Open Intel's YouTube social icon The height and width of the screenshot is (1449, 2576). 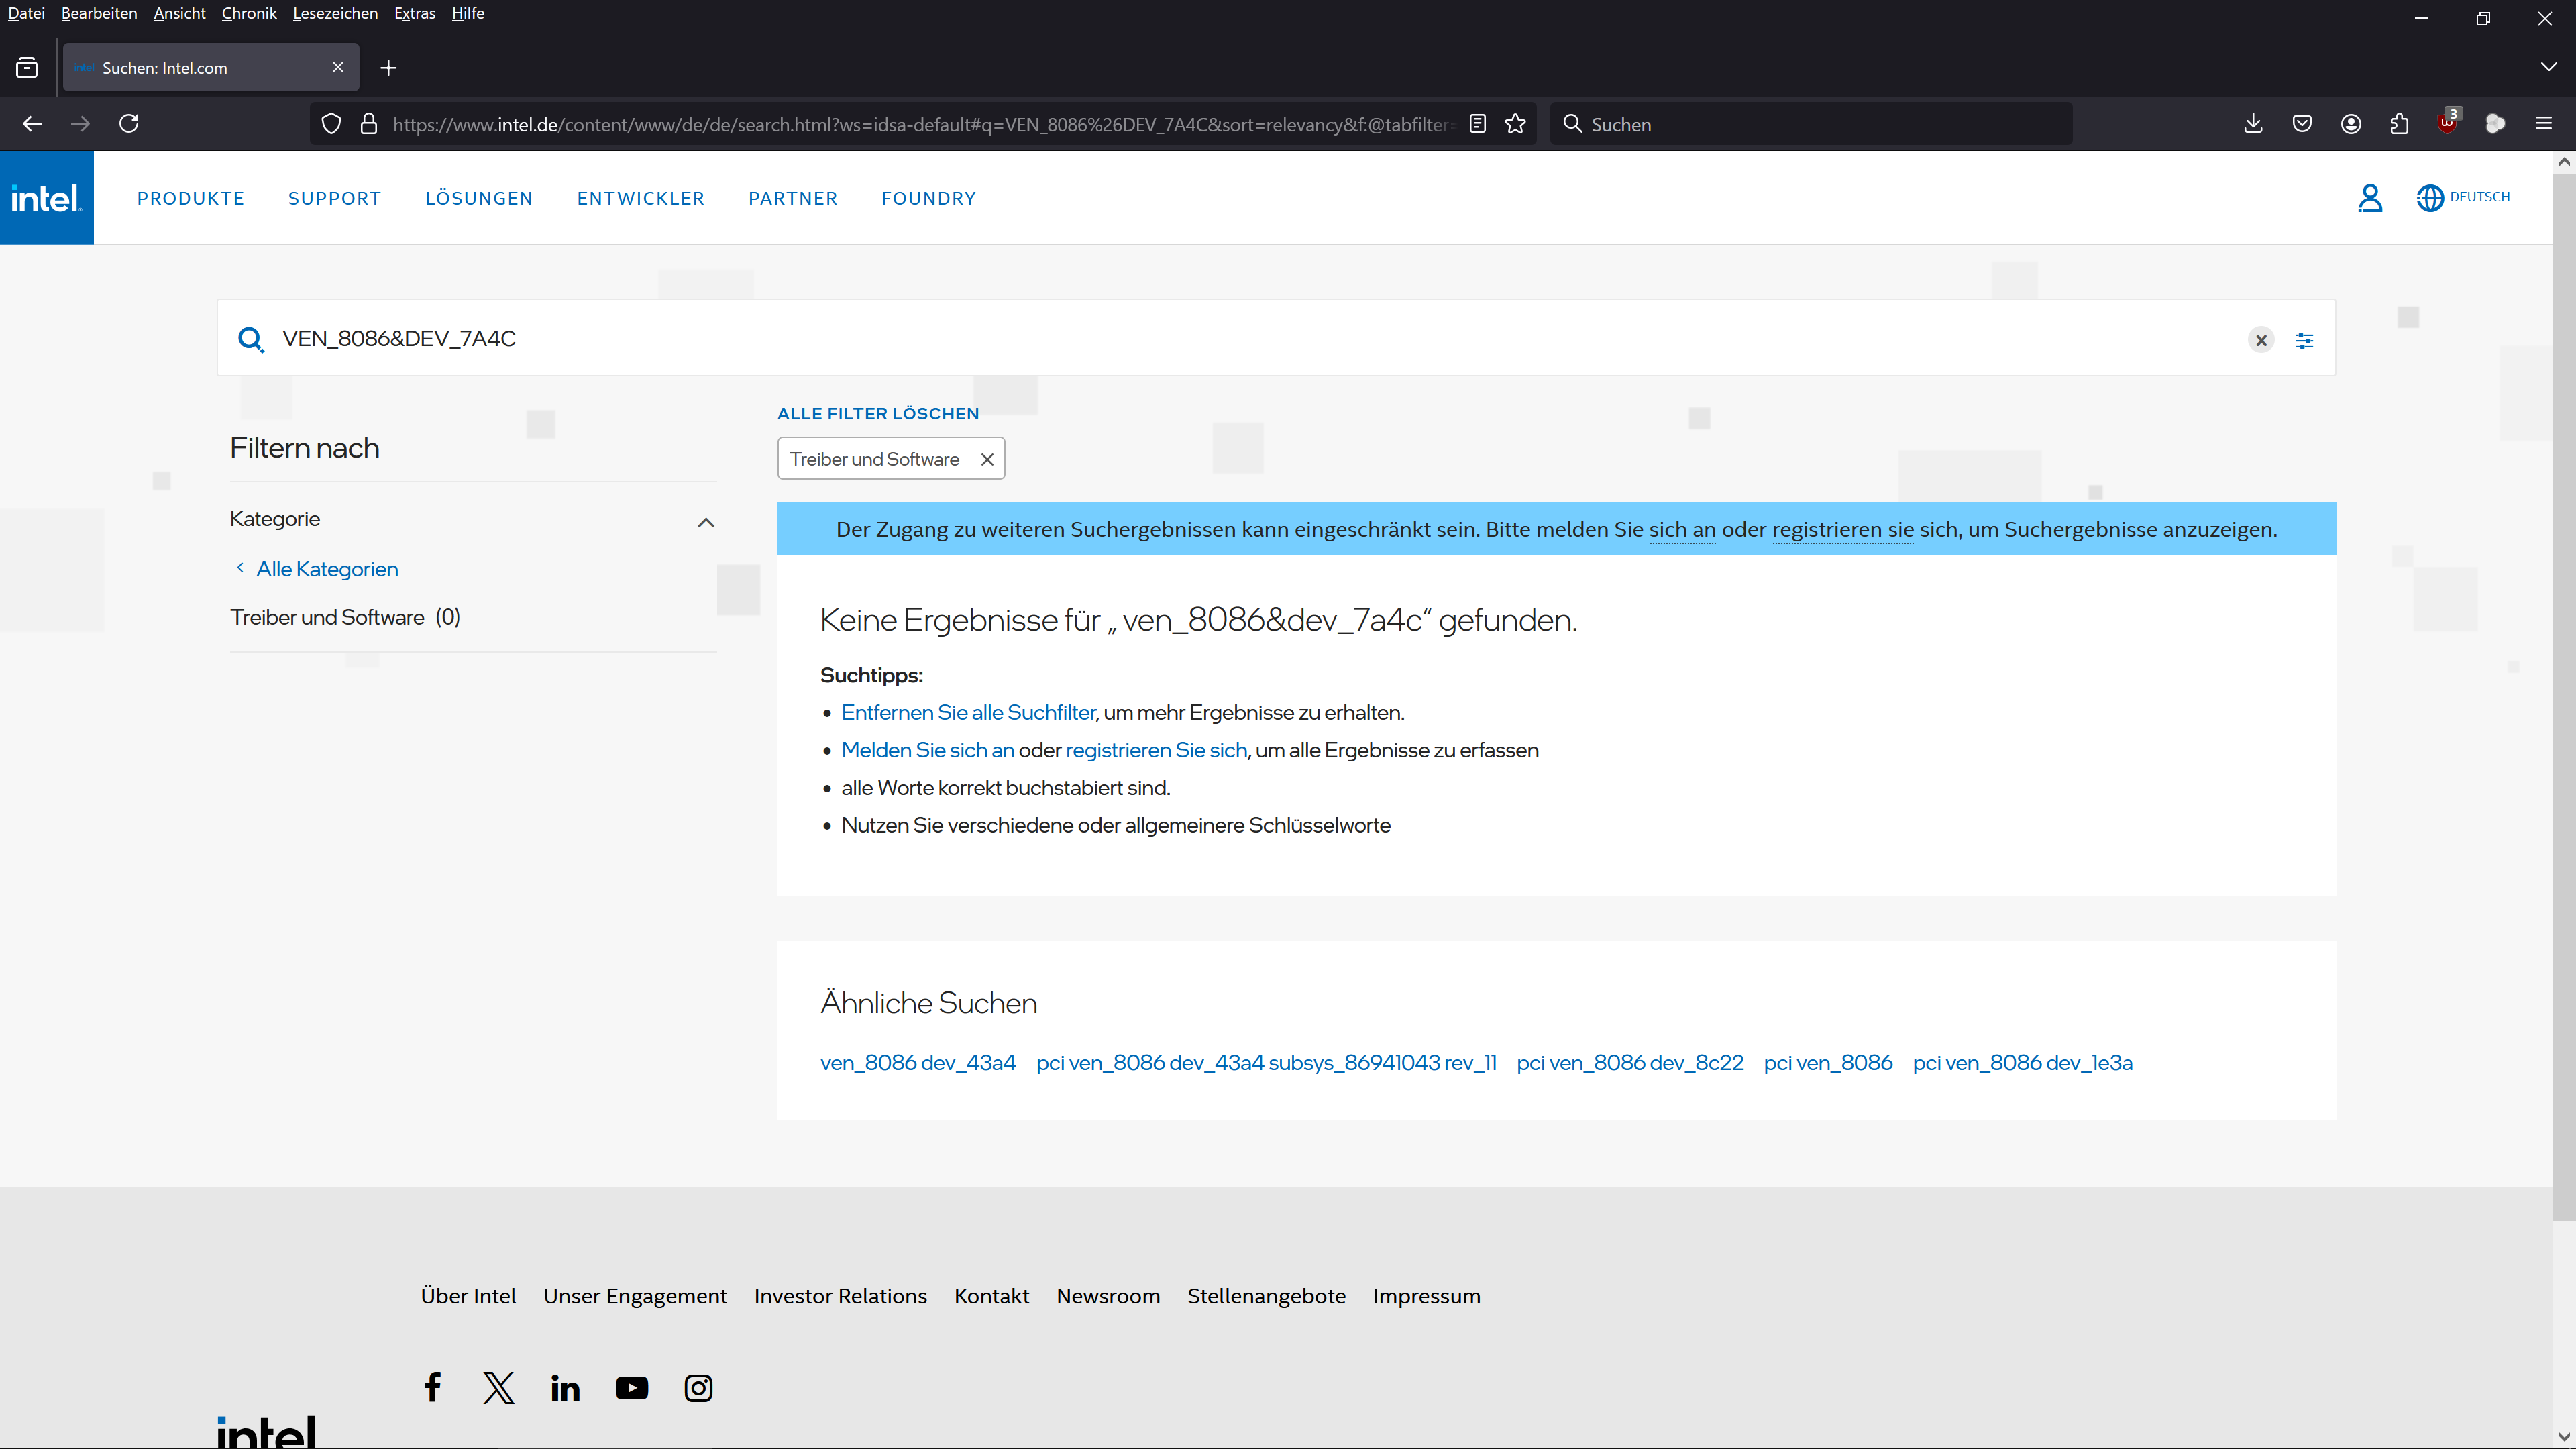[631, 1388]
